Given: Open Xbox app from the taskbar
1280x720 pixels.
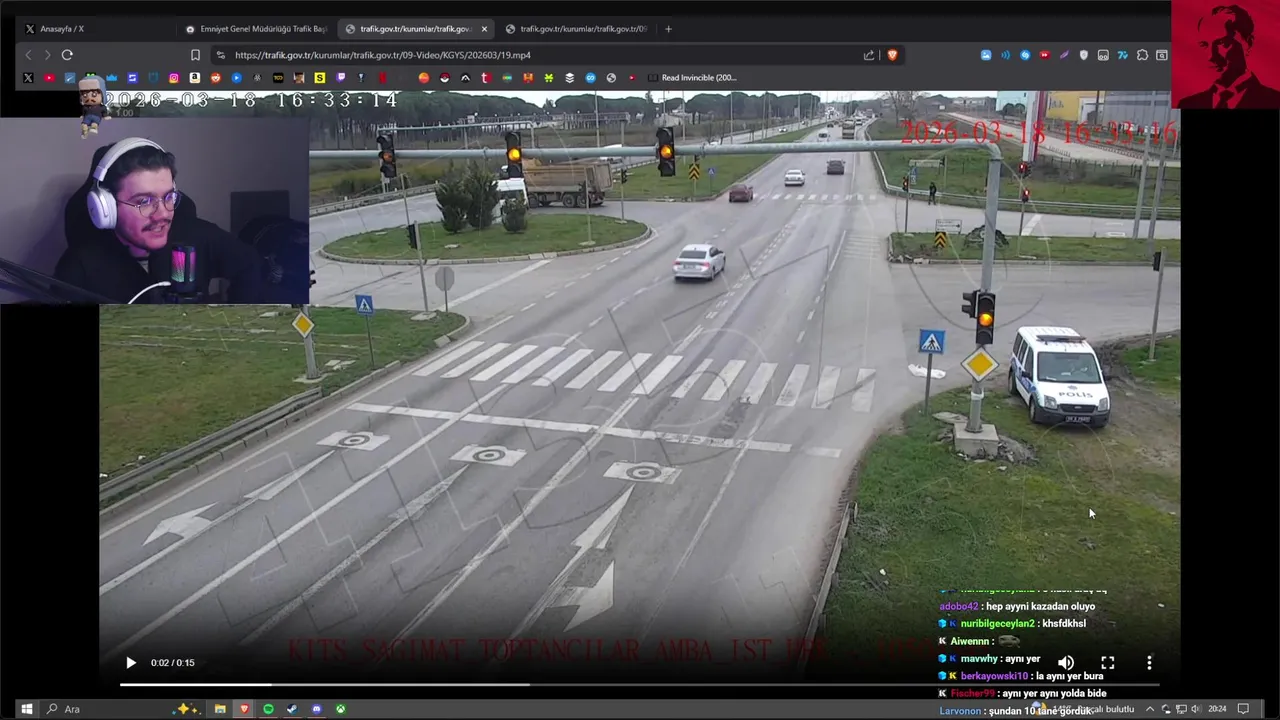Looking at the screenshot, I should 341,709.
